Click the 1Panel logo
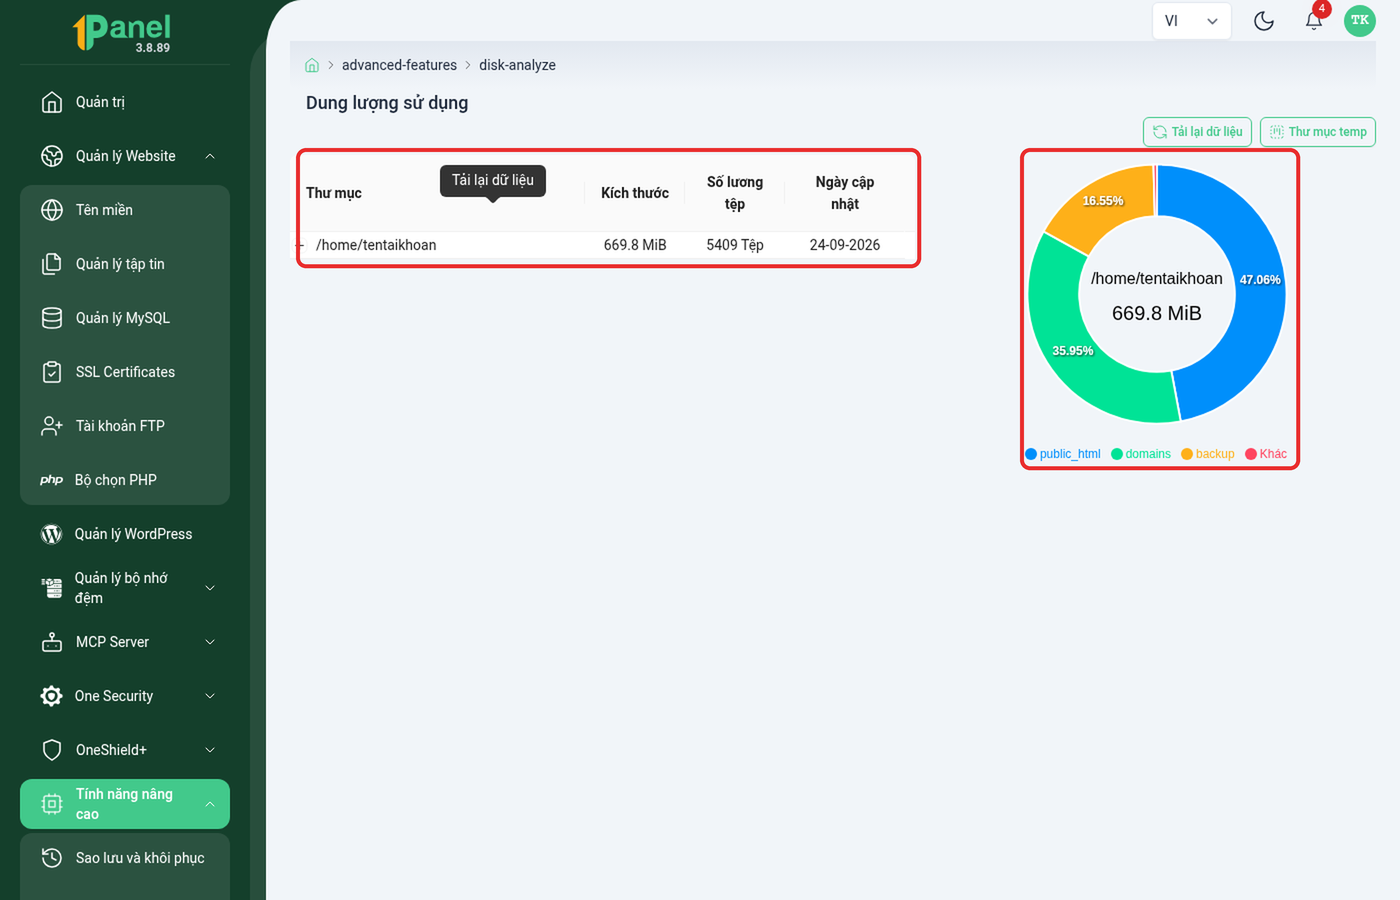Image resolution: width=1400 pixels, height=900 pixels. 122,32
